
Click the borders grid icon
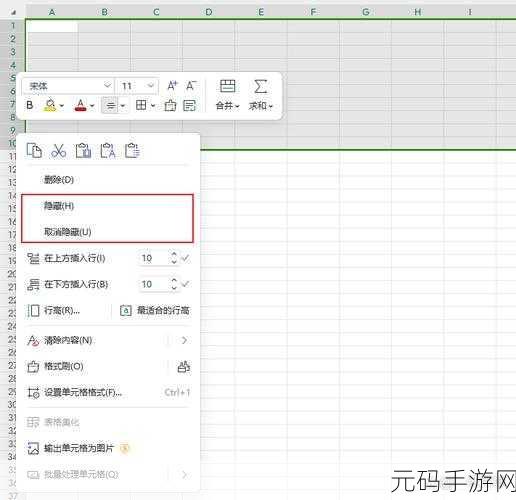tap(141, 105)
